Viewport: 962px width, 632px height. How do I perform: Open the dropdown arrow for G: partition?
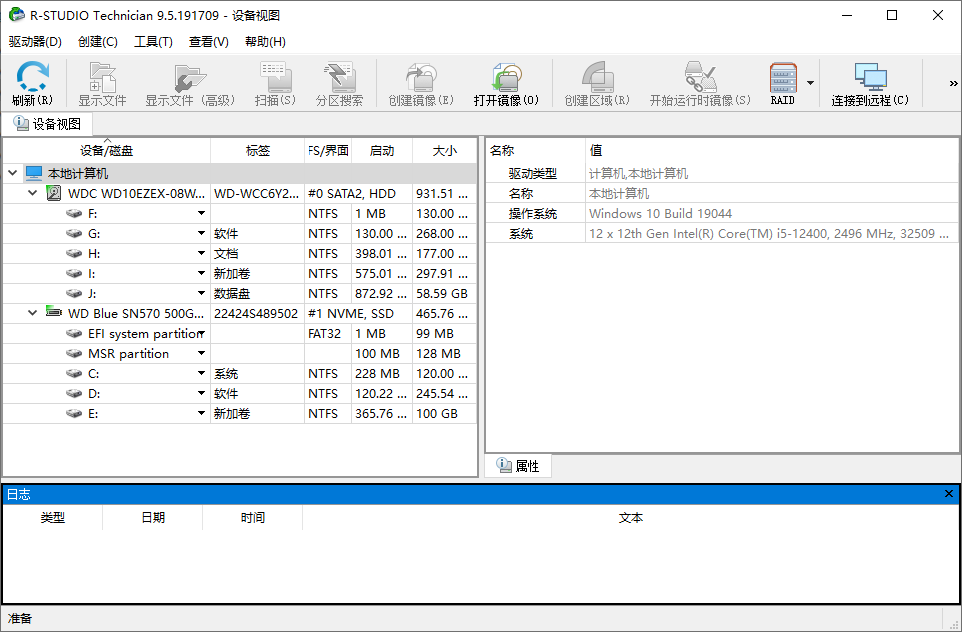click(x=201, y=233)
